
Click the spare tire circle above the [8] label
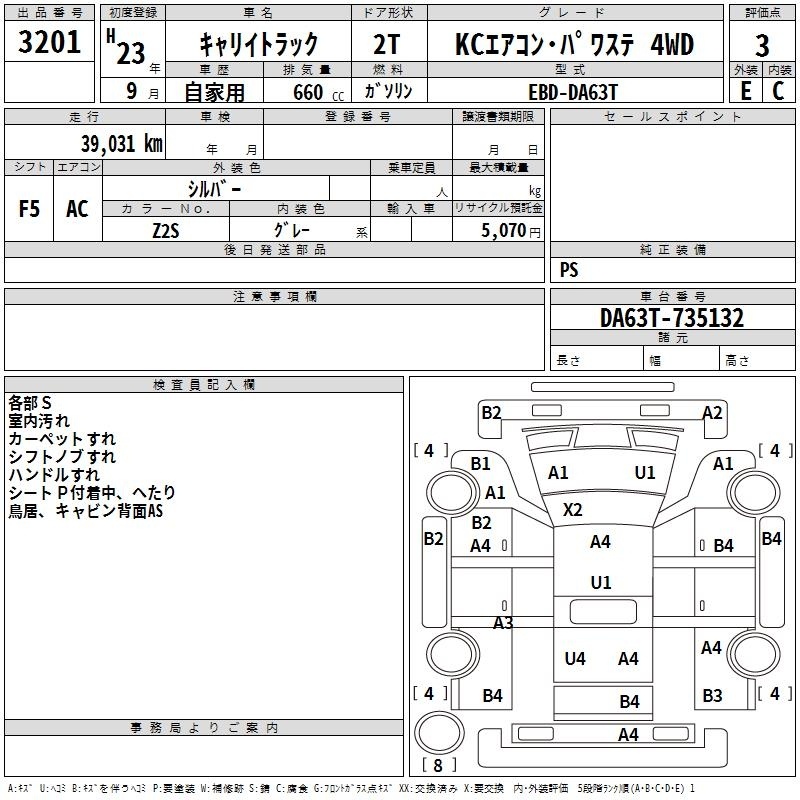pos(434,733)
